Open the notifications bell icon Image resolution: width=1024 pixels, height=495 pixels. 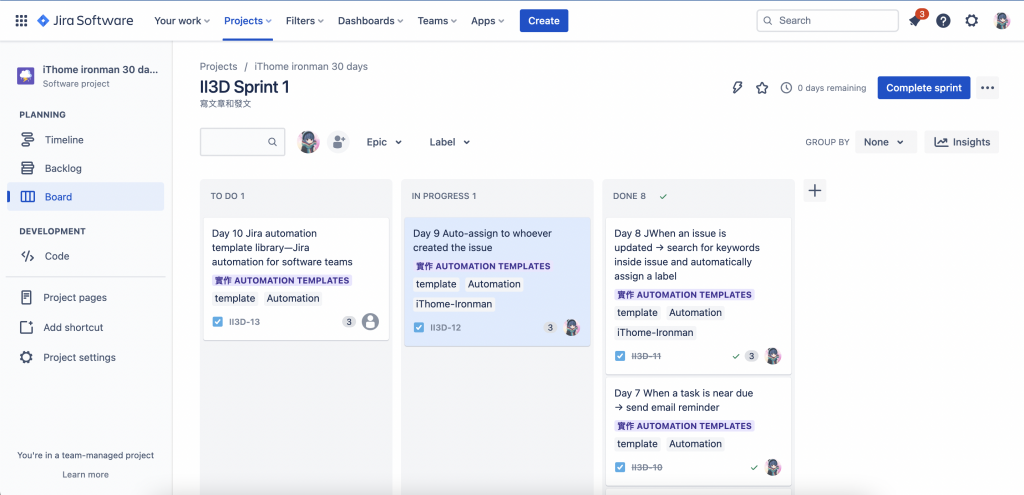[x=915, y=21]
